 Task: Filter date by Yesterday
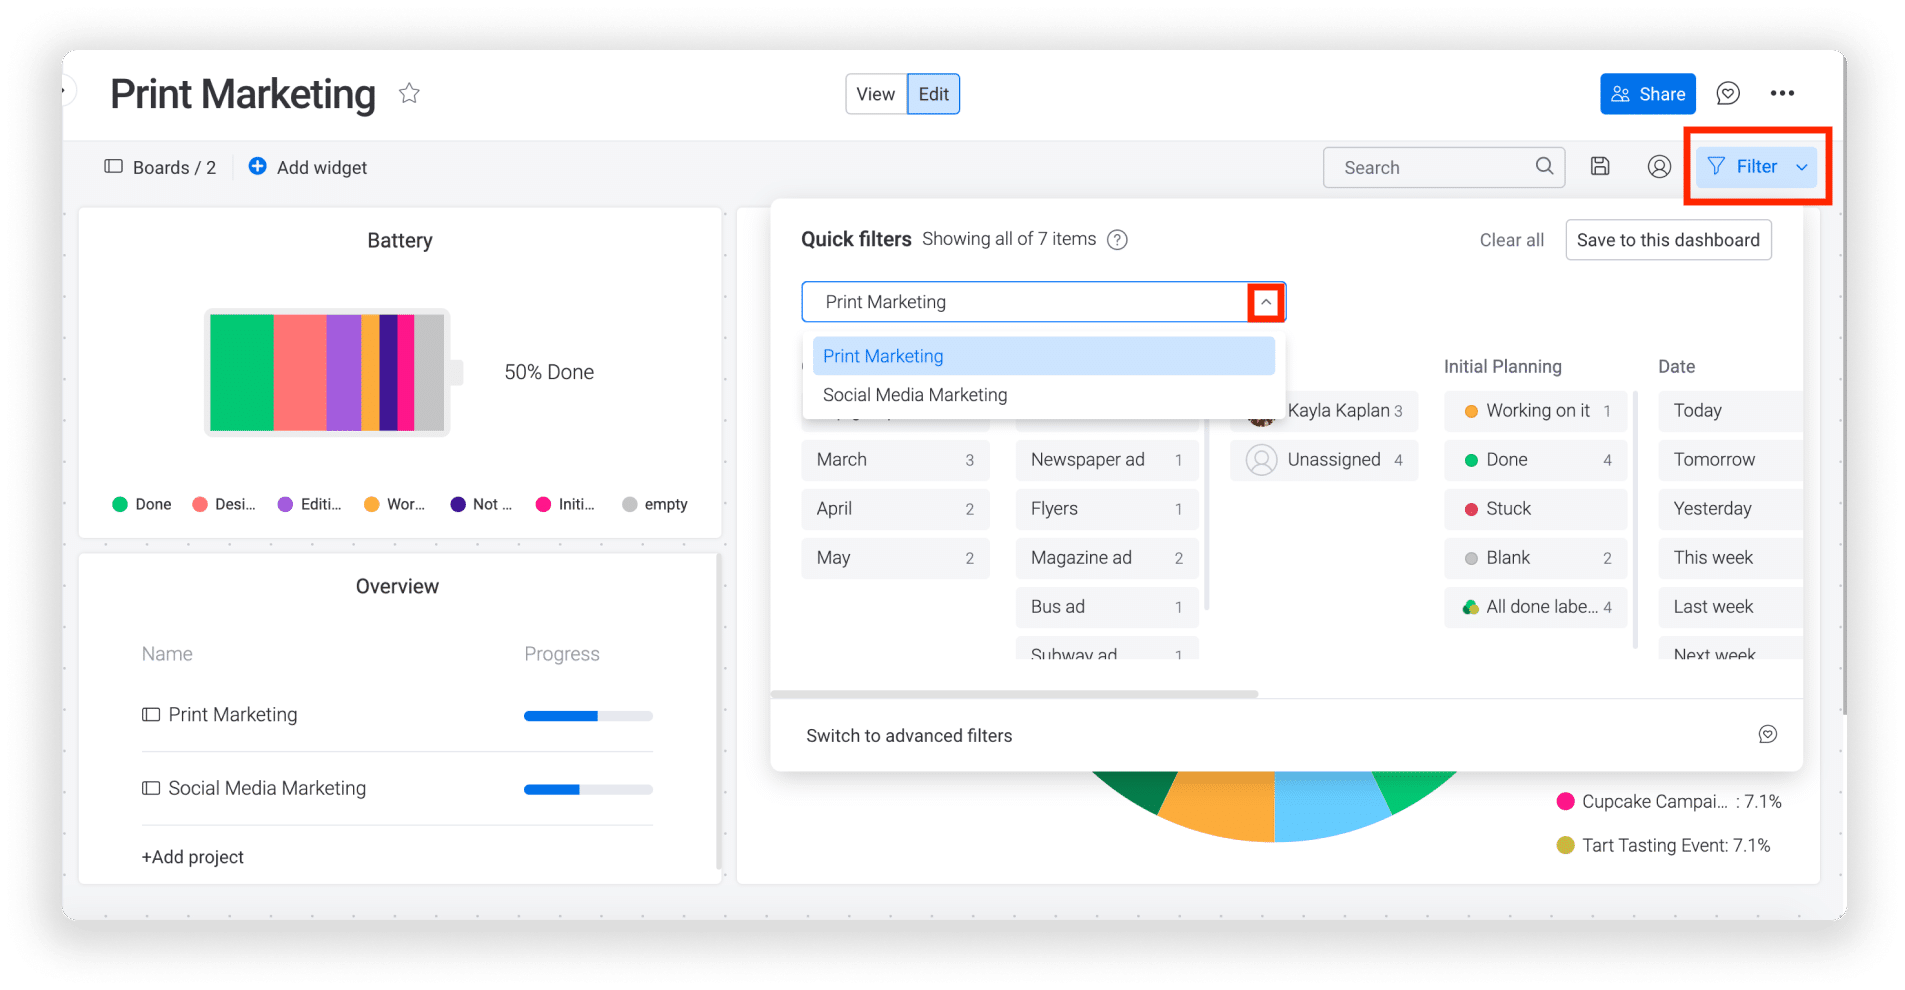point(1730,509)
